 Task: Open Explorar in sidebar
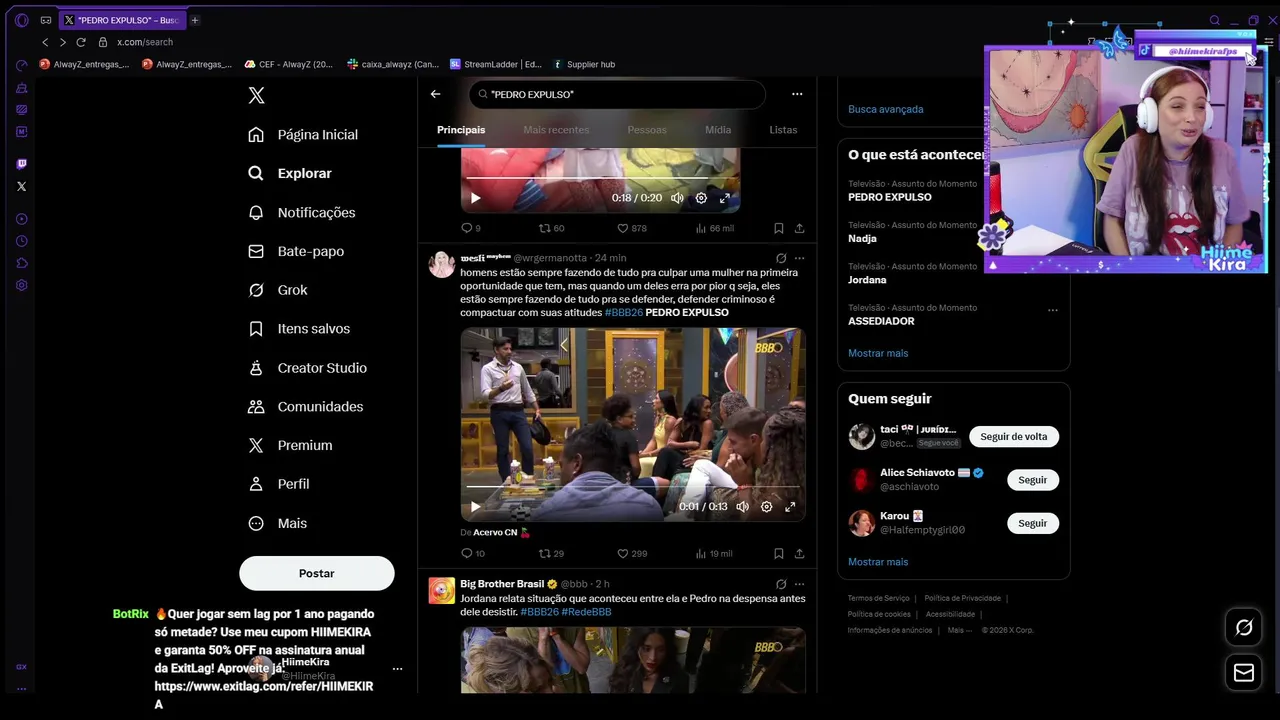[x=290, y=173]
